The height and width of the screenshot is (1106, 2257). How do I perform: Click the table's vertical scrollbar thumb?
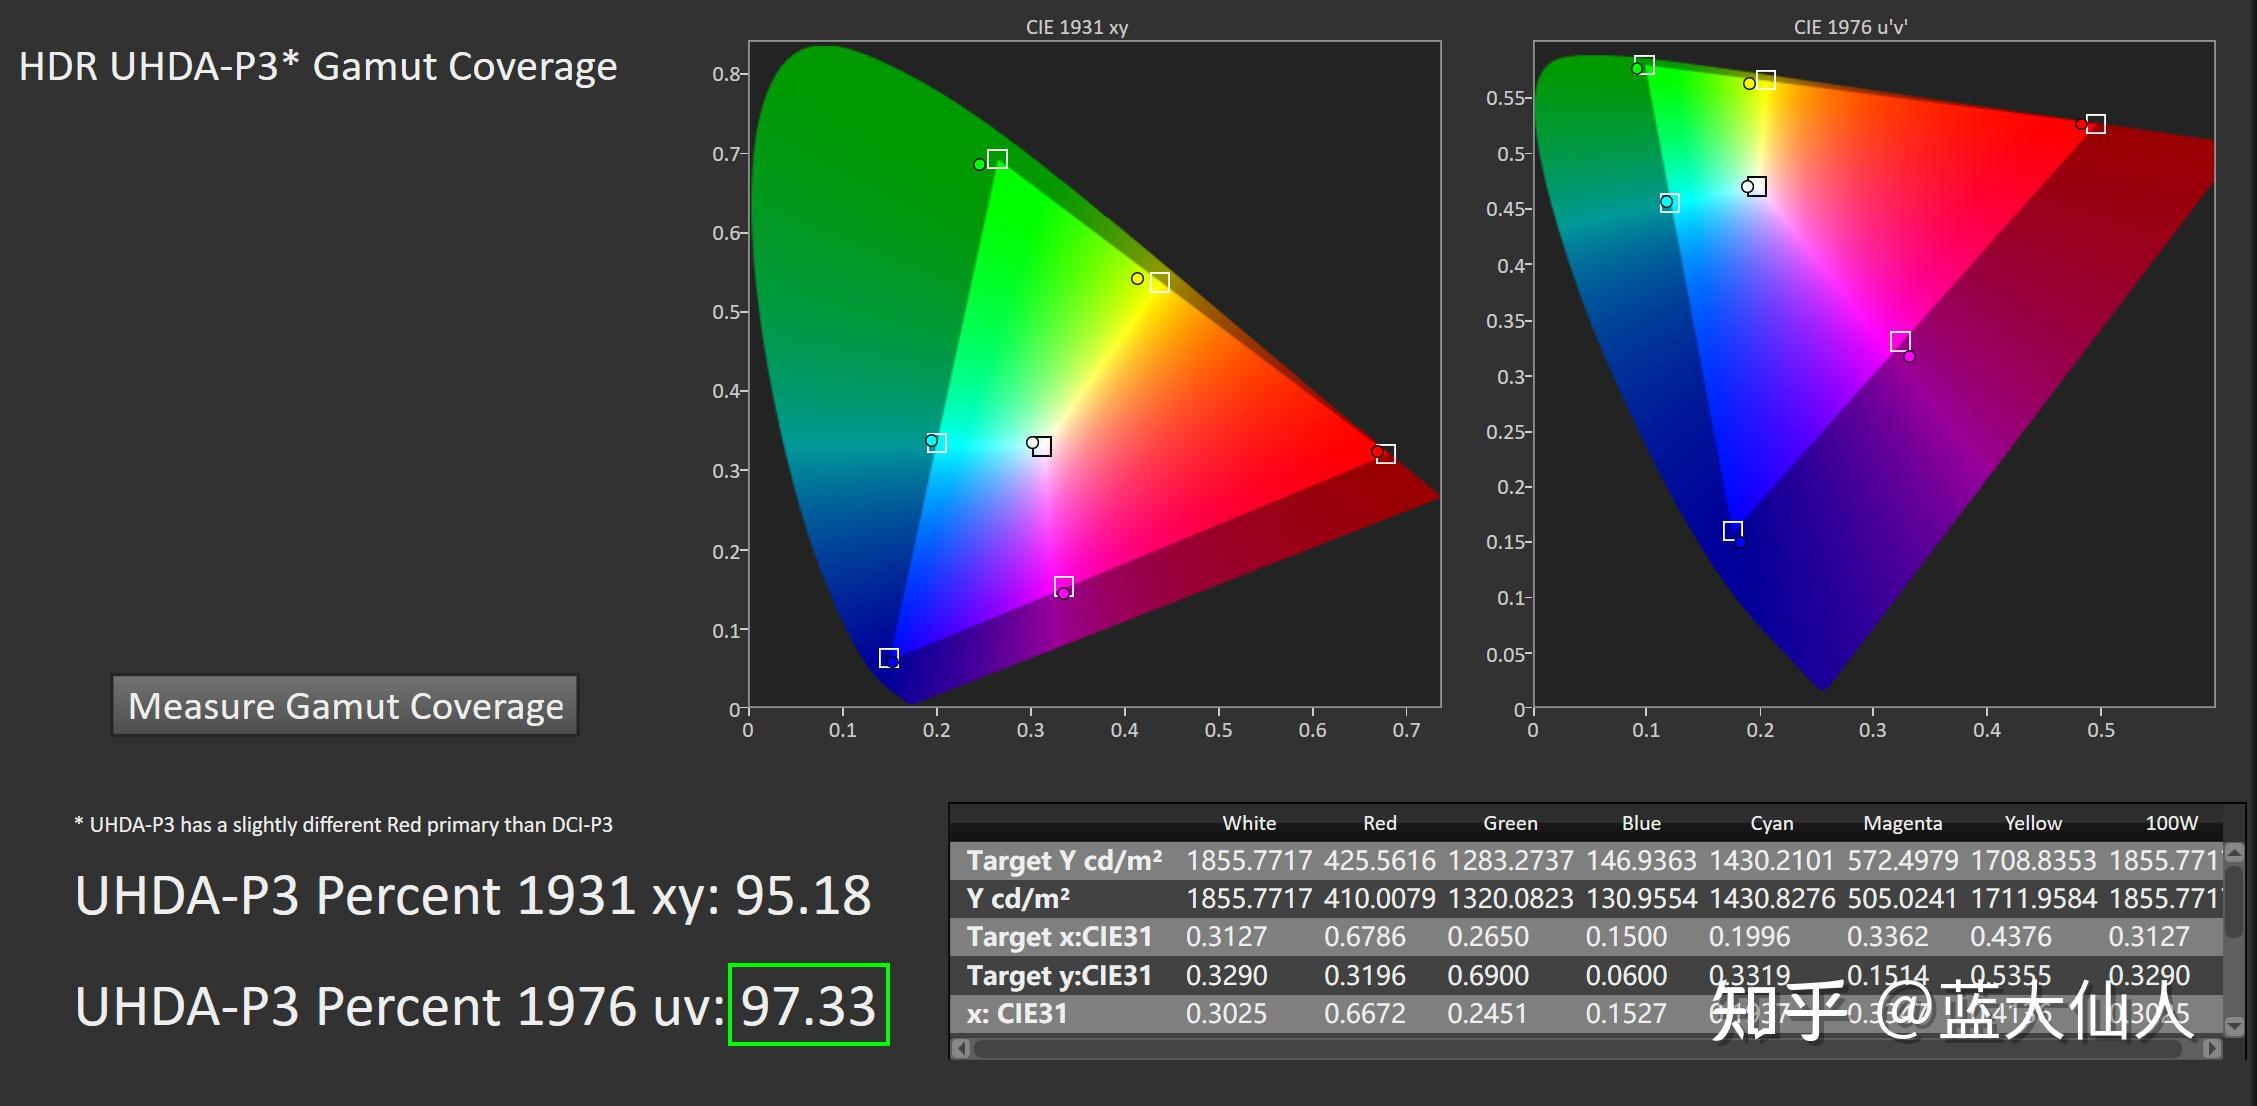tap(2235, 900)
